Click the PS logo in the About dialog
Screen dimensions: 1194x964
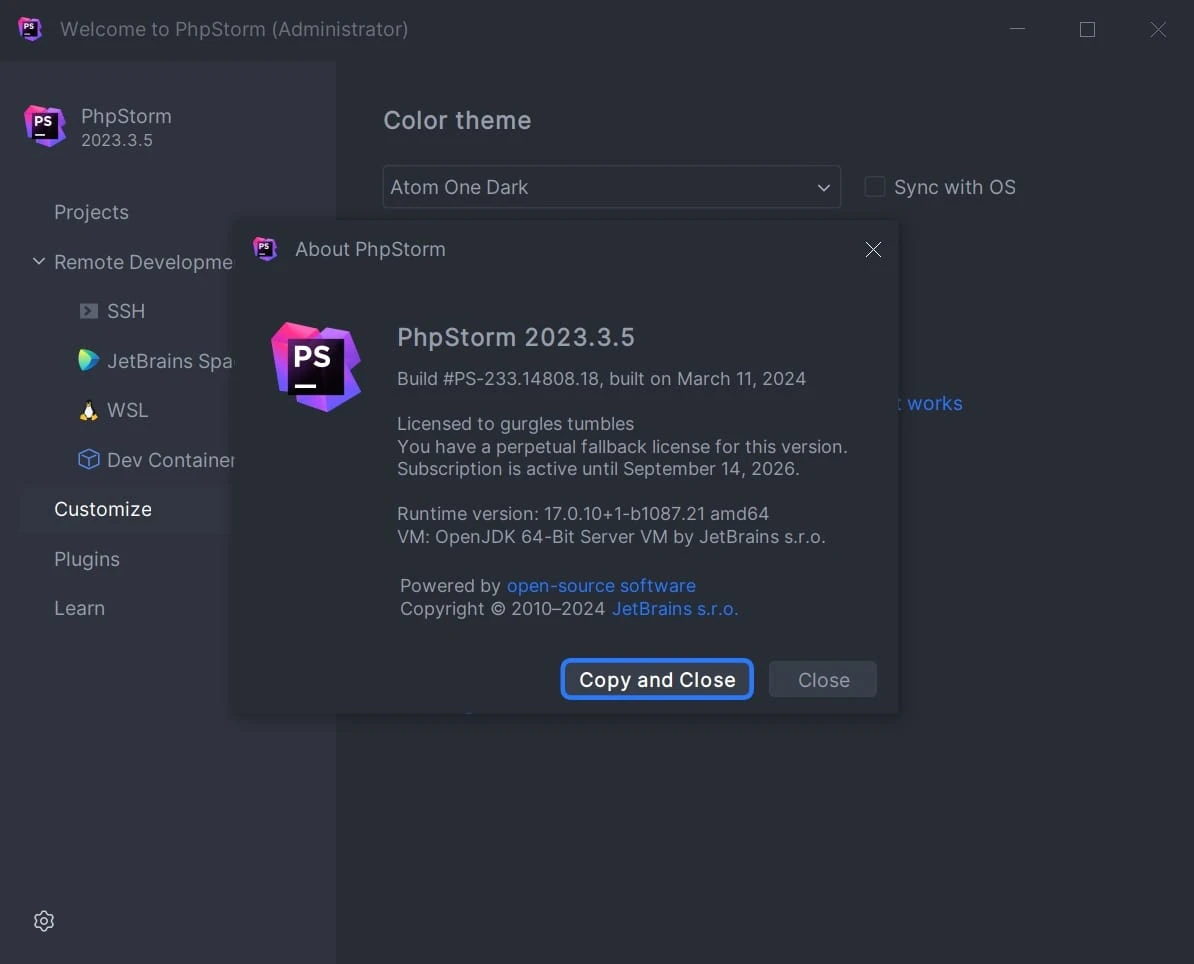(317, 367)
